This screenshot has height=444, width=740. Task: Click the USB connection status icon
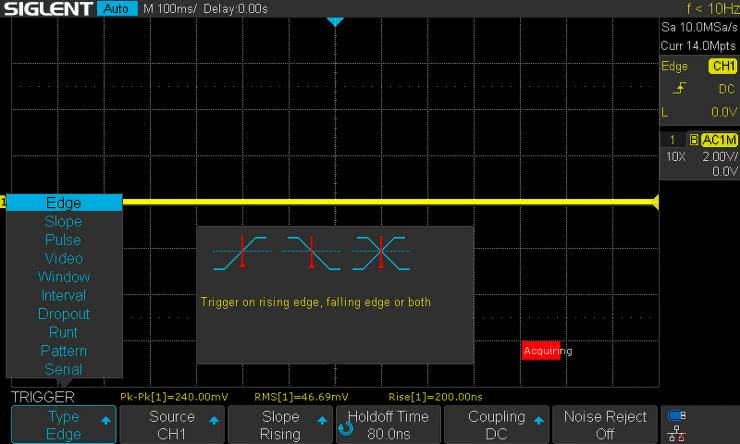click(677, 415)
